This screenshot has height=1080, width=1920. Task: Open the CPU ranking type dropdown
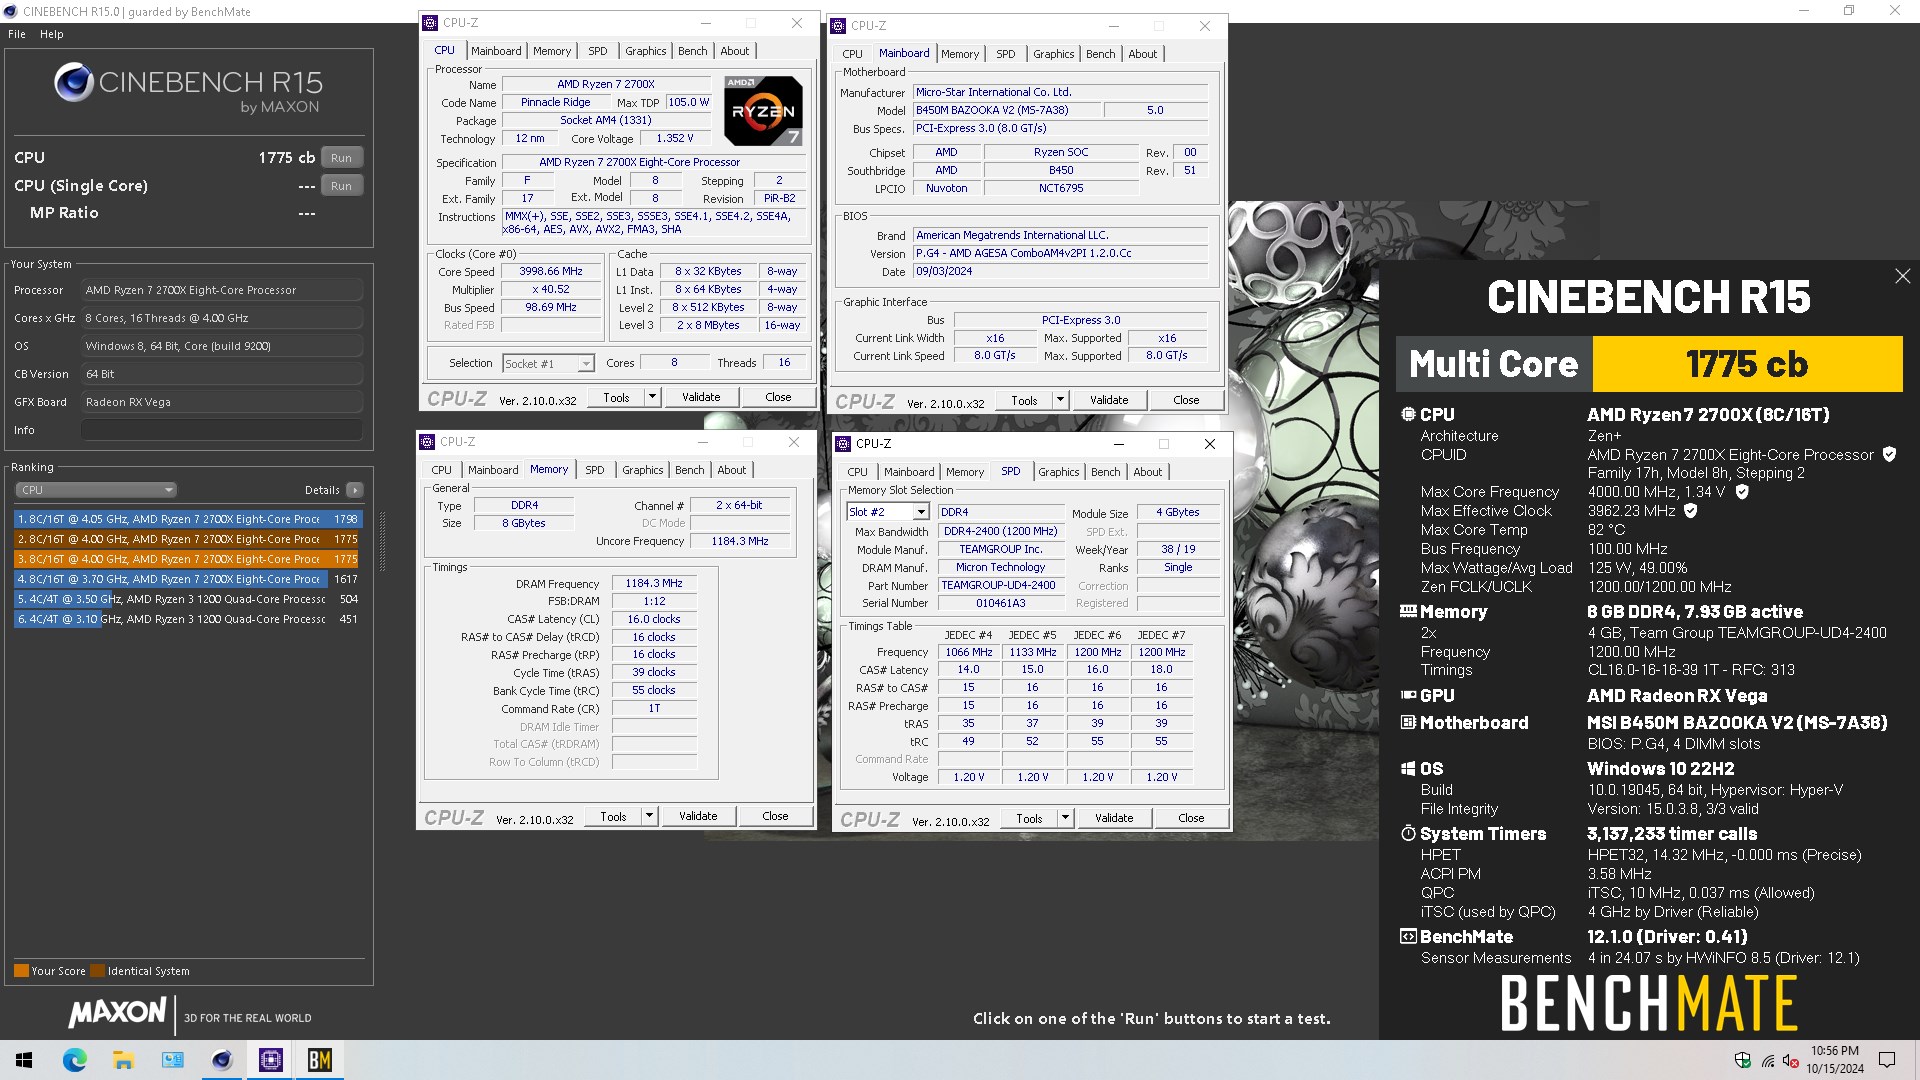(96, 490)
